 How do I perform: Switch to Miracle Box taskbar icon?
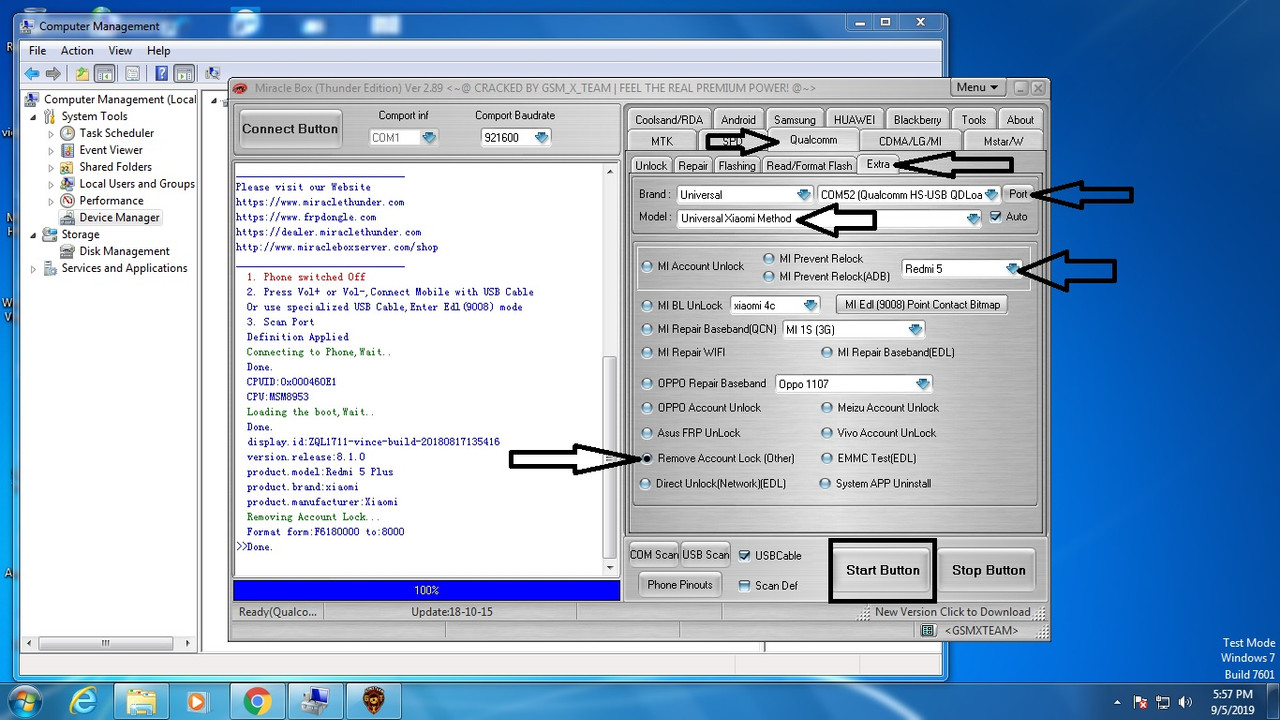(373, 702)
